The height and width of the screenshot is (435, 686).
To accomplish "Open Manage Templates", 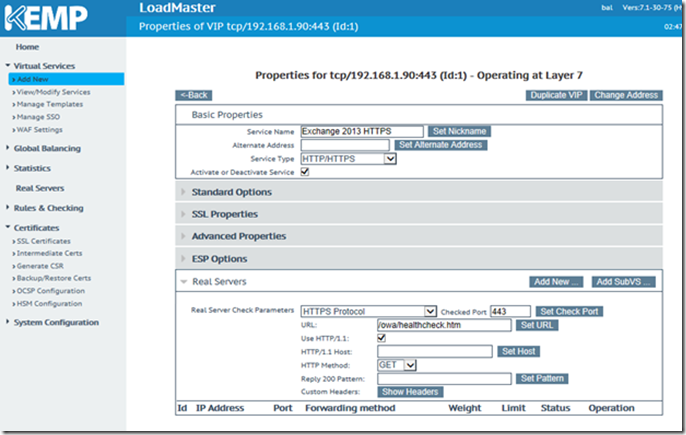I will click(x=49, y=104).
